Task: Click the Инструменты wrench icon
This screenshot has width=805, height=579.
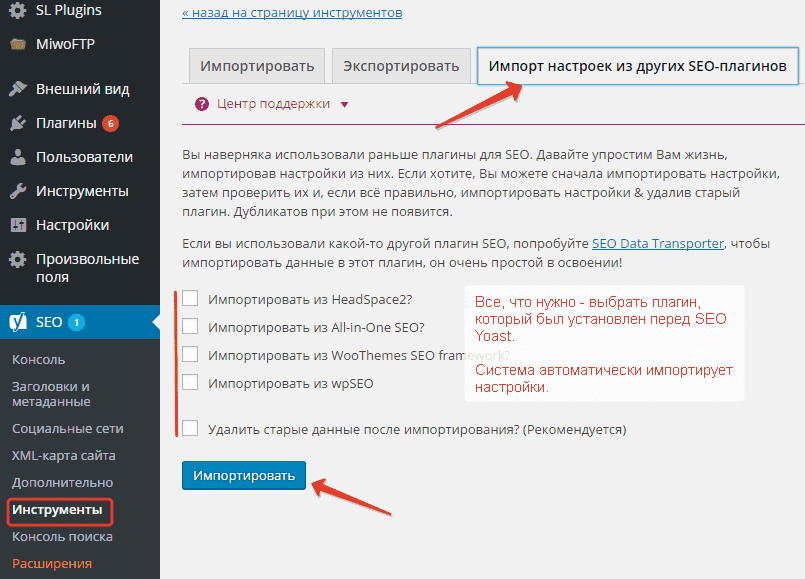Action: coord(18,191)
